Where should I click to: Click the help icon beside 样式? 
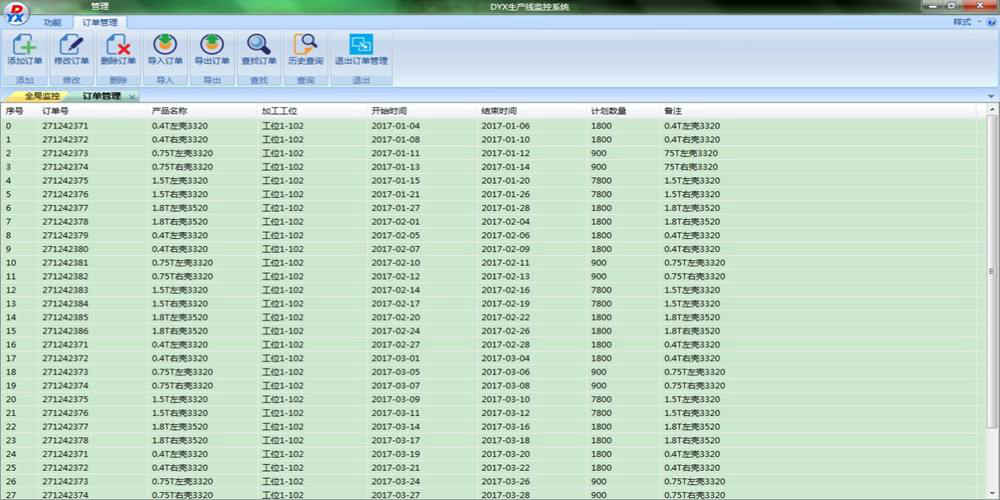[x=992, y=22]
